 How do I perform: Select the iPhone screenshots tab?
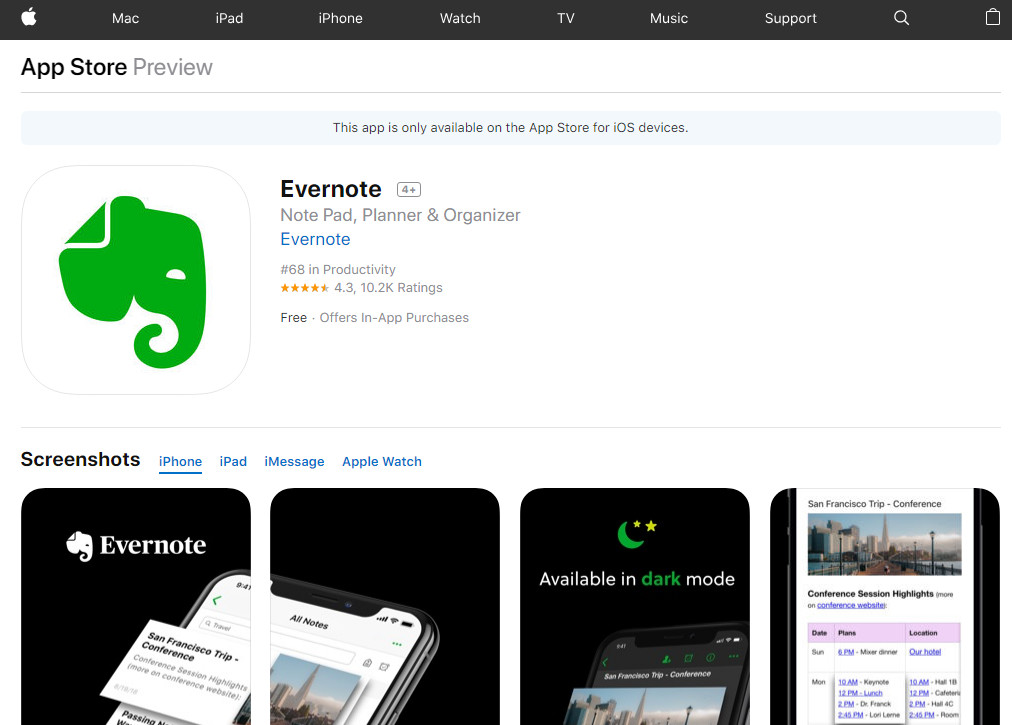pos(180,462)
